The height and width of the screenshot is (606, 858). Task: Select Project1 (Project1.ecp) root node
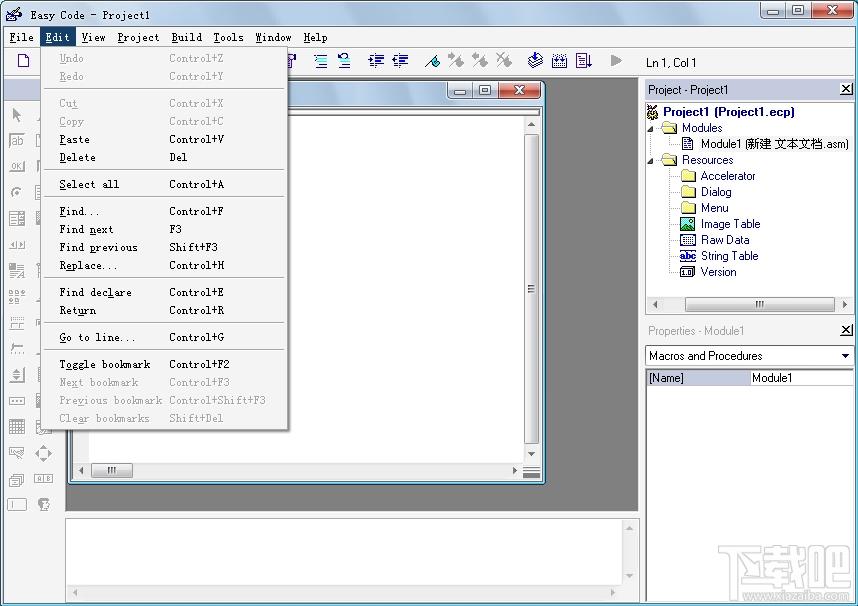tap(728, 112)
